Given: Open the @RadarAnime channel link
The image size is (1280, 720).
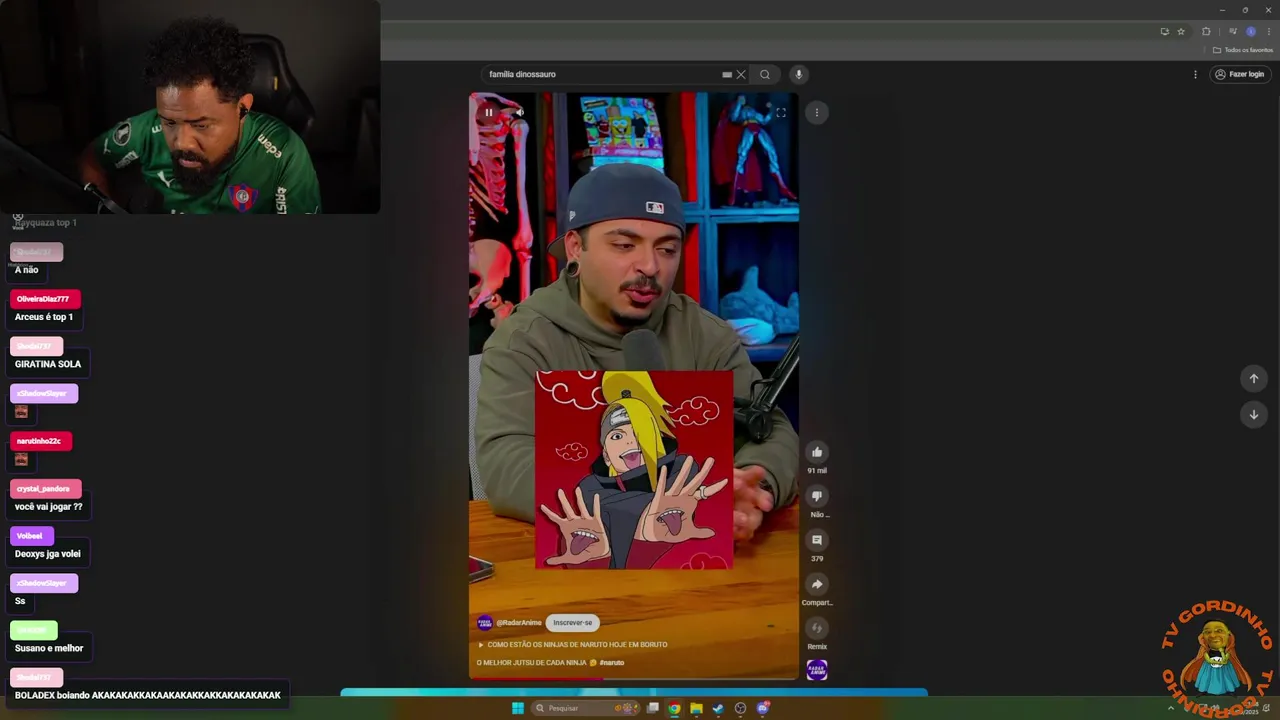Looking at the screenshot, I should point(519,623).
